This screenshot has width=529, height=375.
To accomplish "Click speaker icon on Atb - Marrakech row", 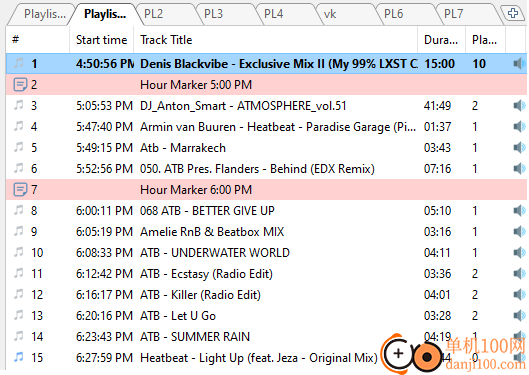I will tap(519, 147).
